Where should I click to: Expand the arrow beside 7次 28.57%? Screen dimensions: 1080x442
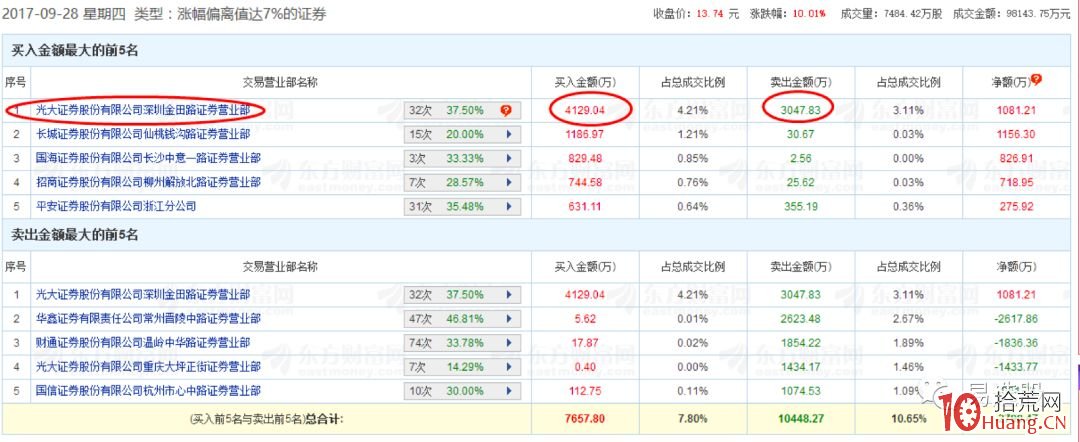coord(509,182)
